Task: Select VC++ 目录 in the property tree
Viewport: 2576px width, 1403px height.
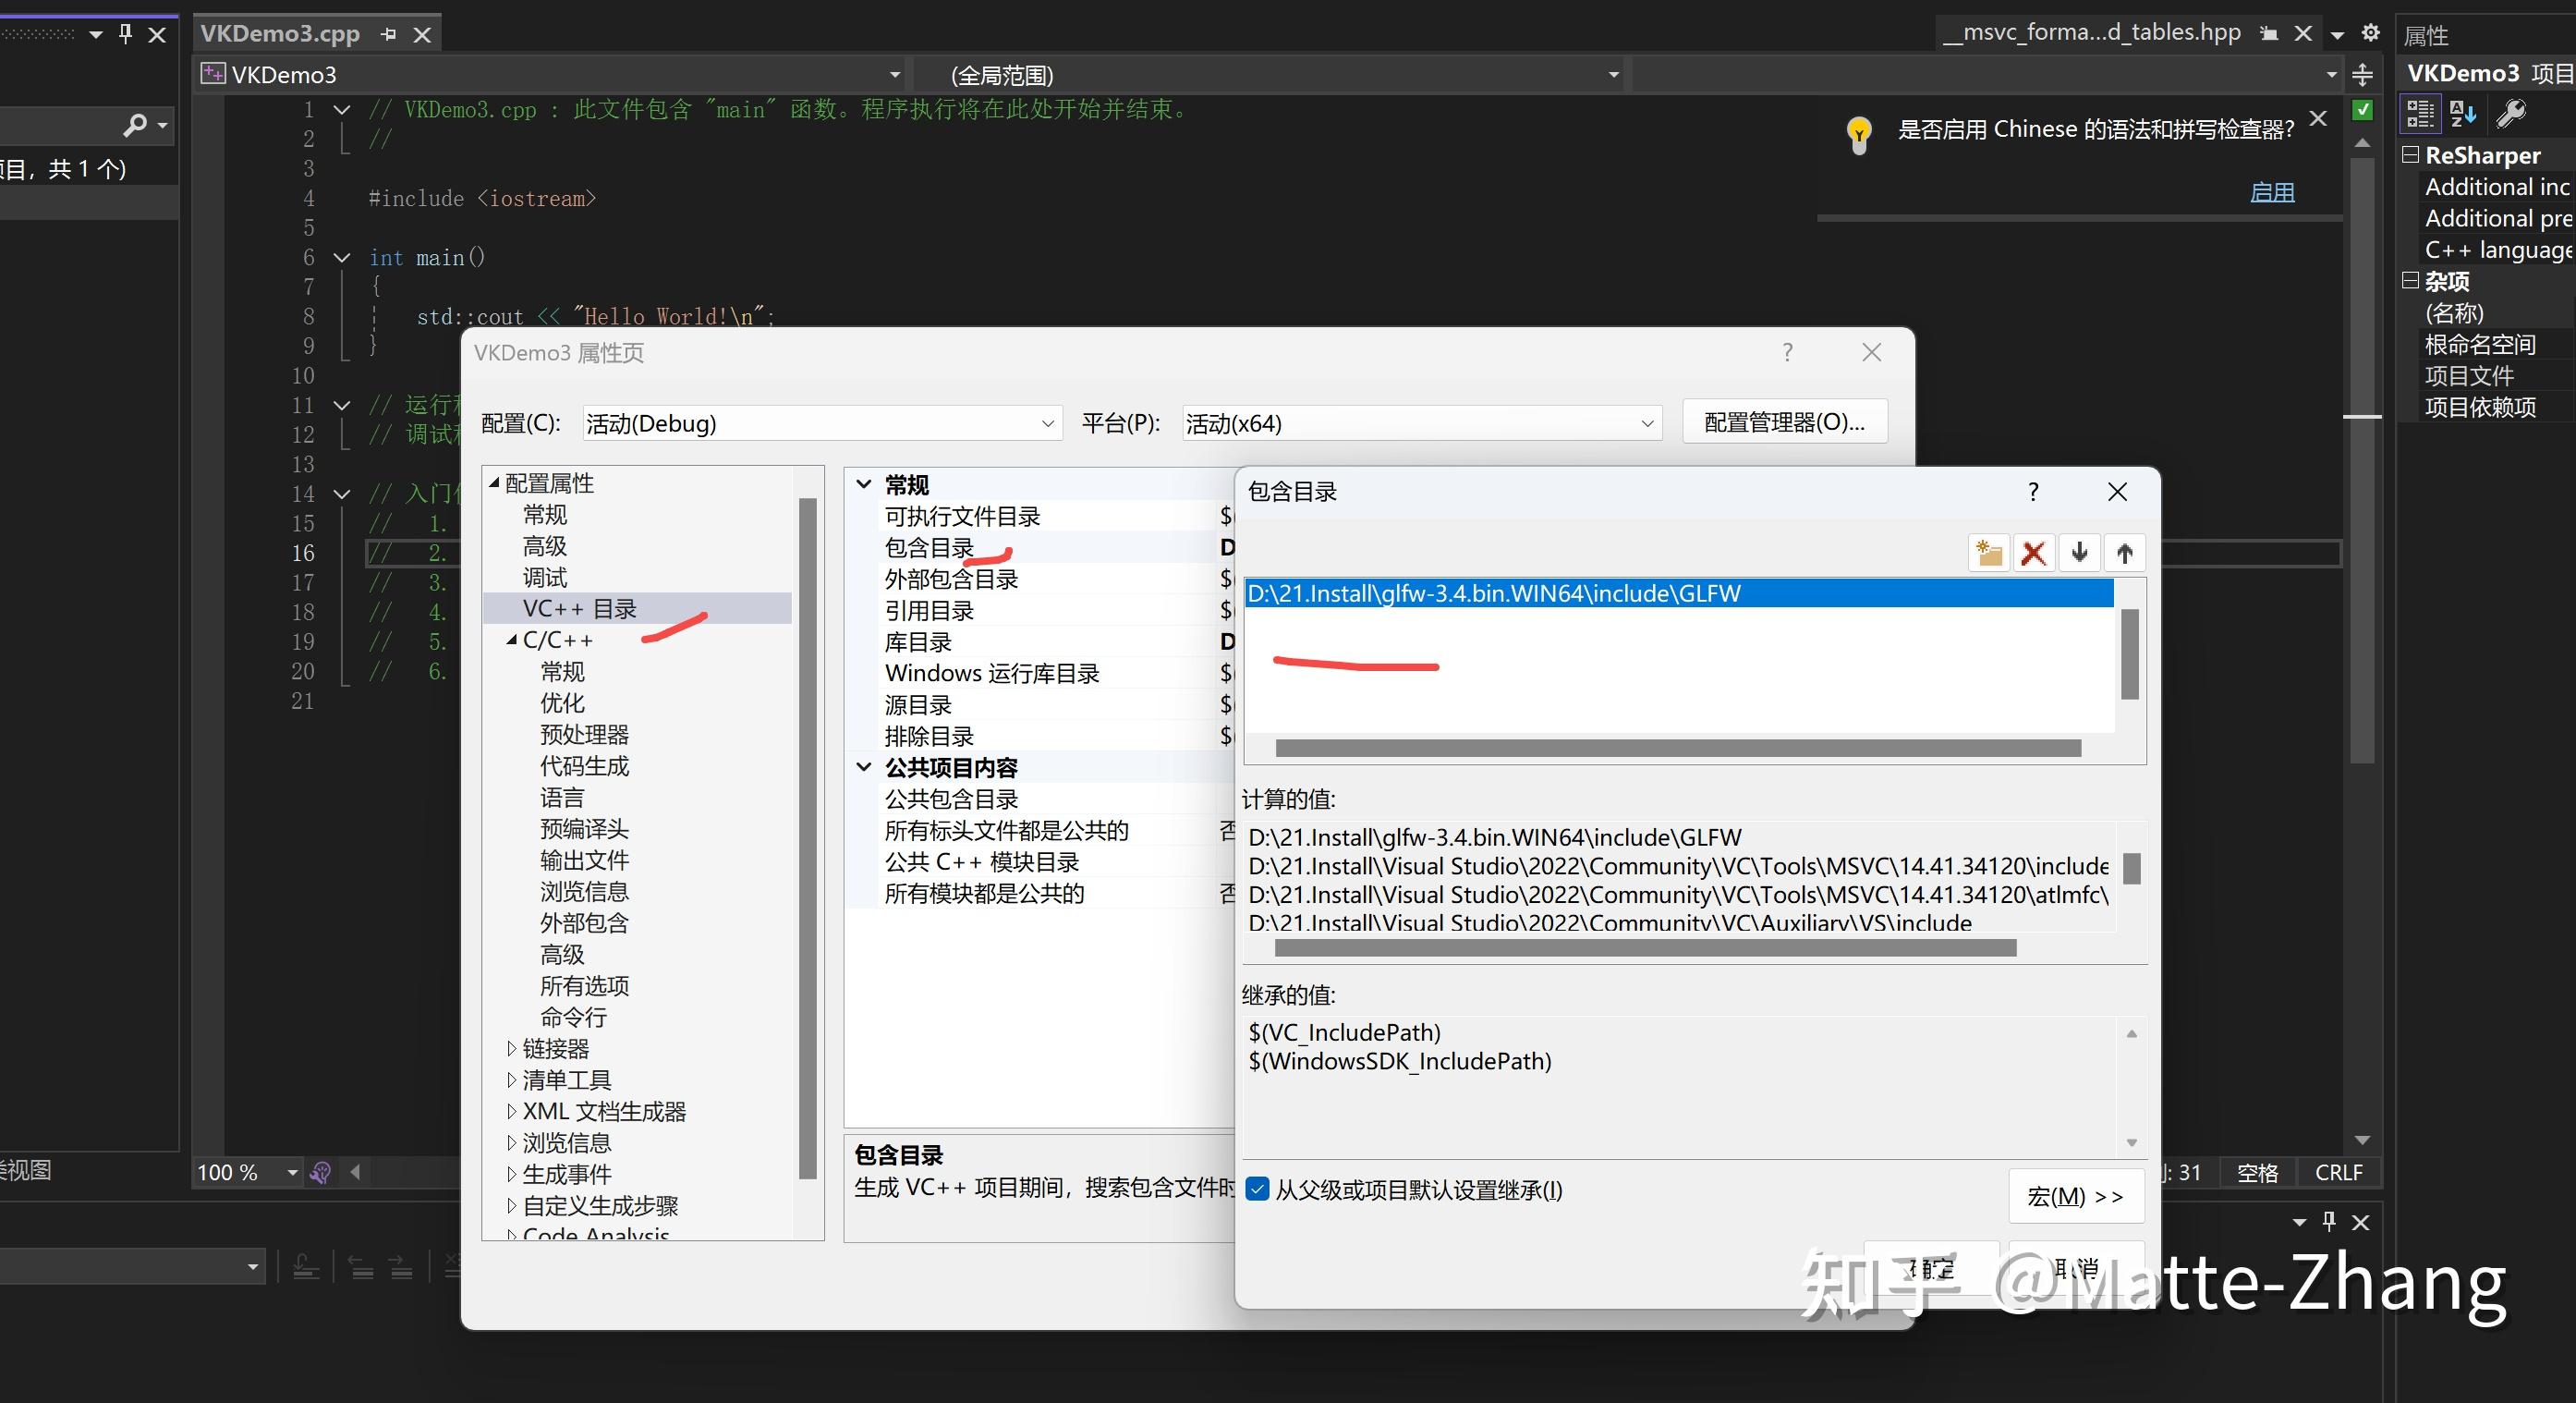Action: coord(578,608)
